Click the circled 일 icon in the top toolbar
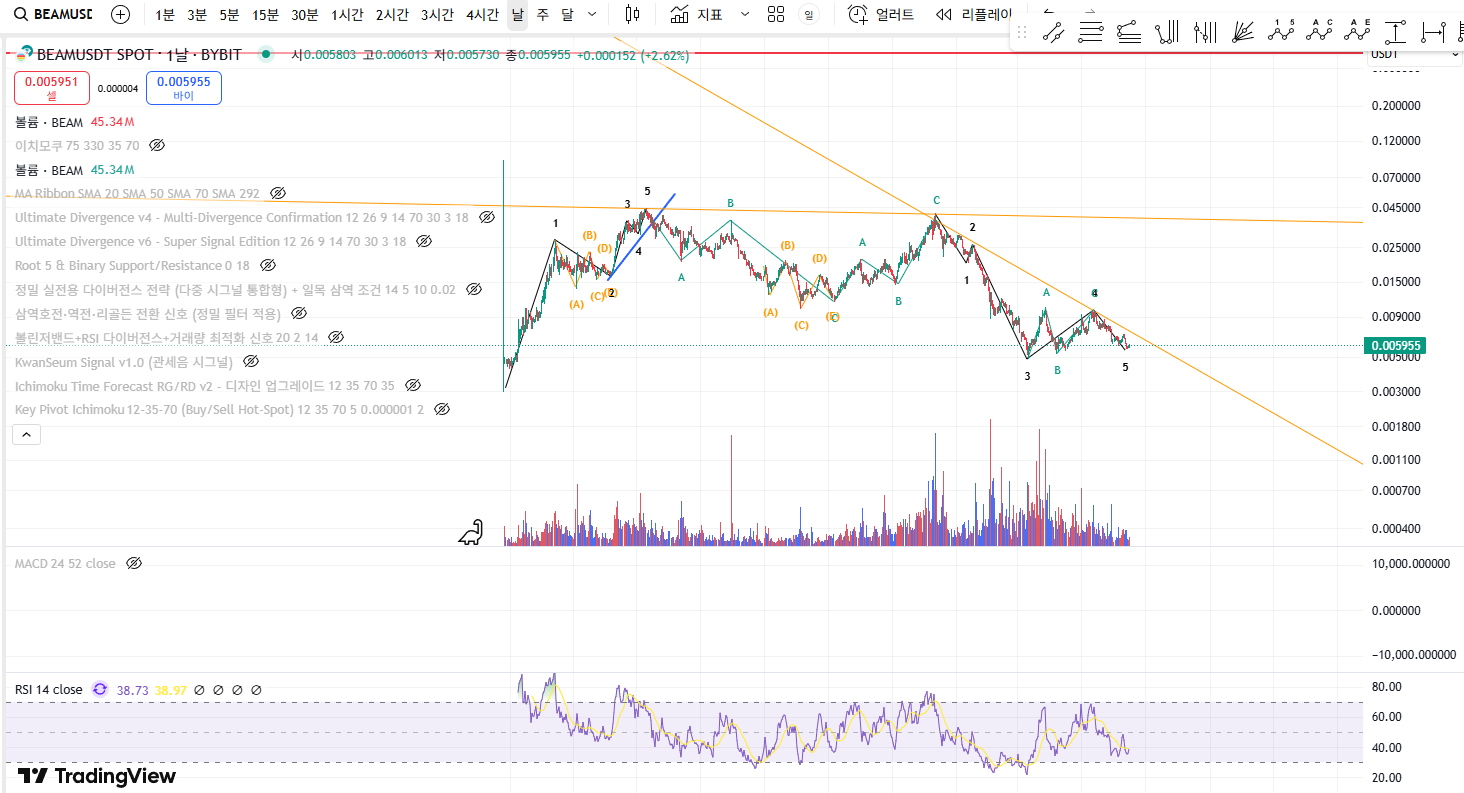 coord(808,14)
